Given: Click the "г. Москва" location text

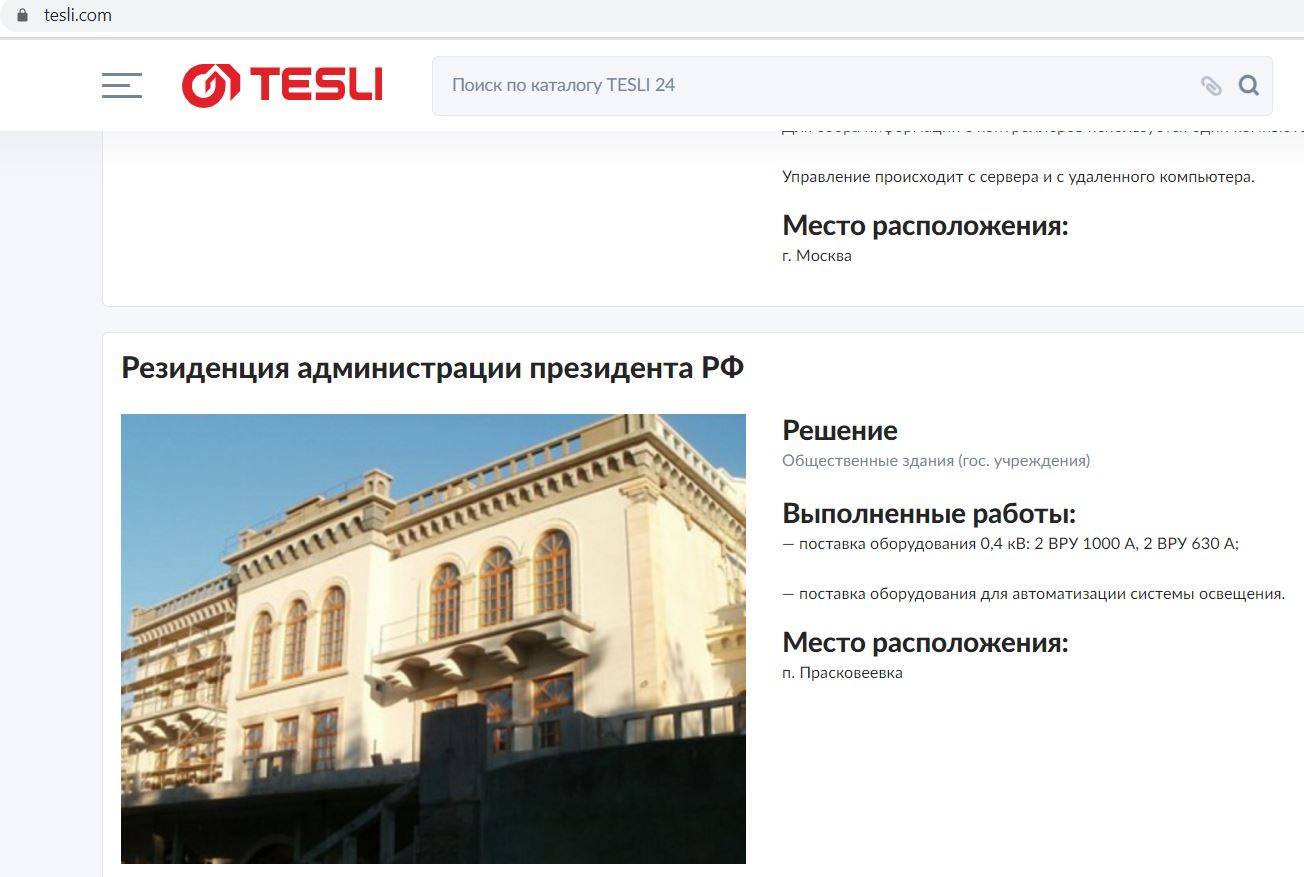Looking at the screenshot, I should [x=816, y=256].
